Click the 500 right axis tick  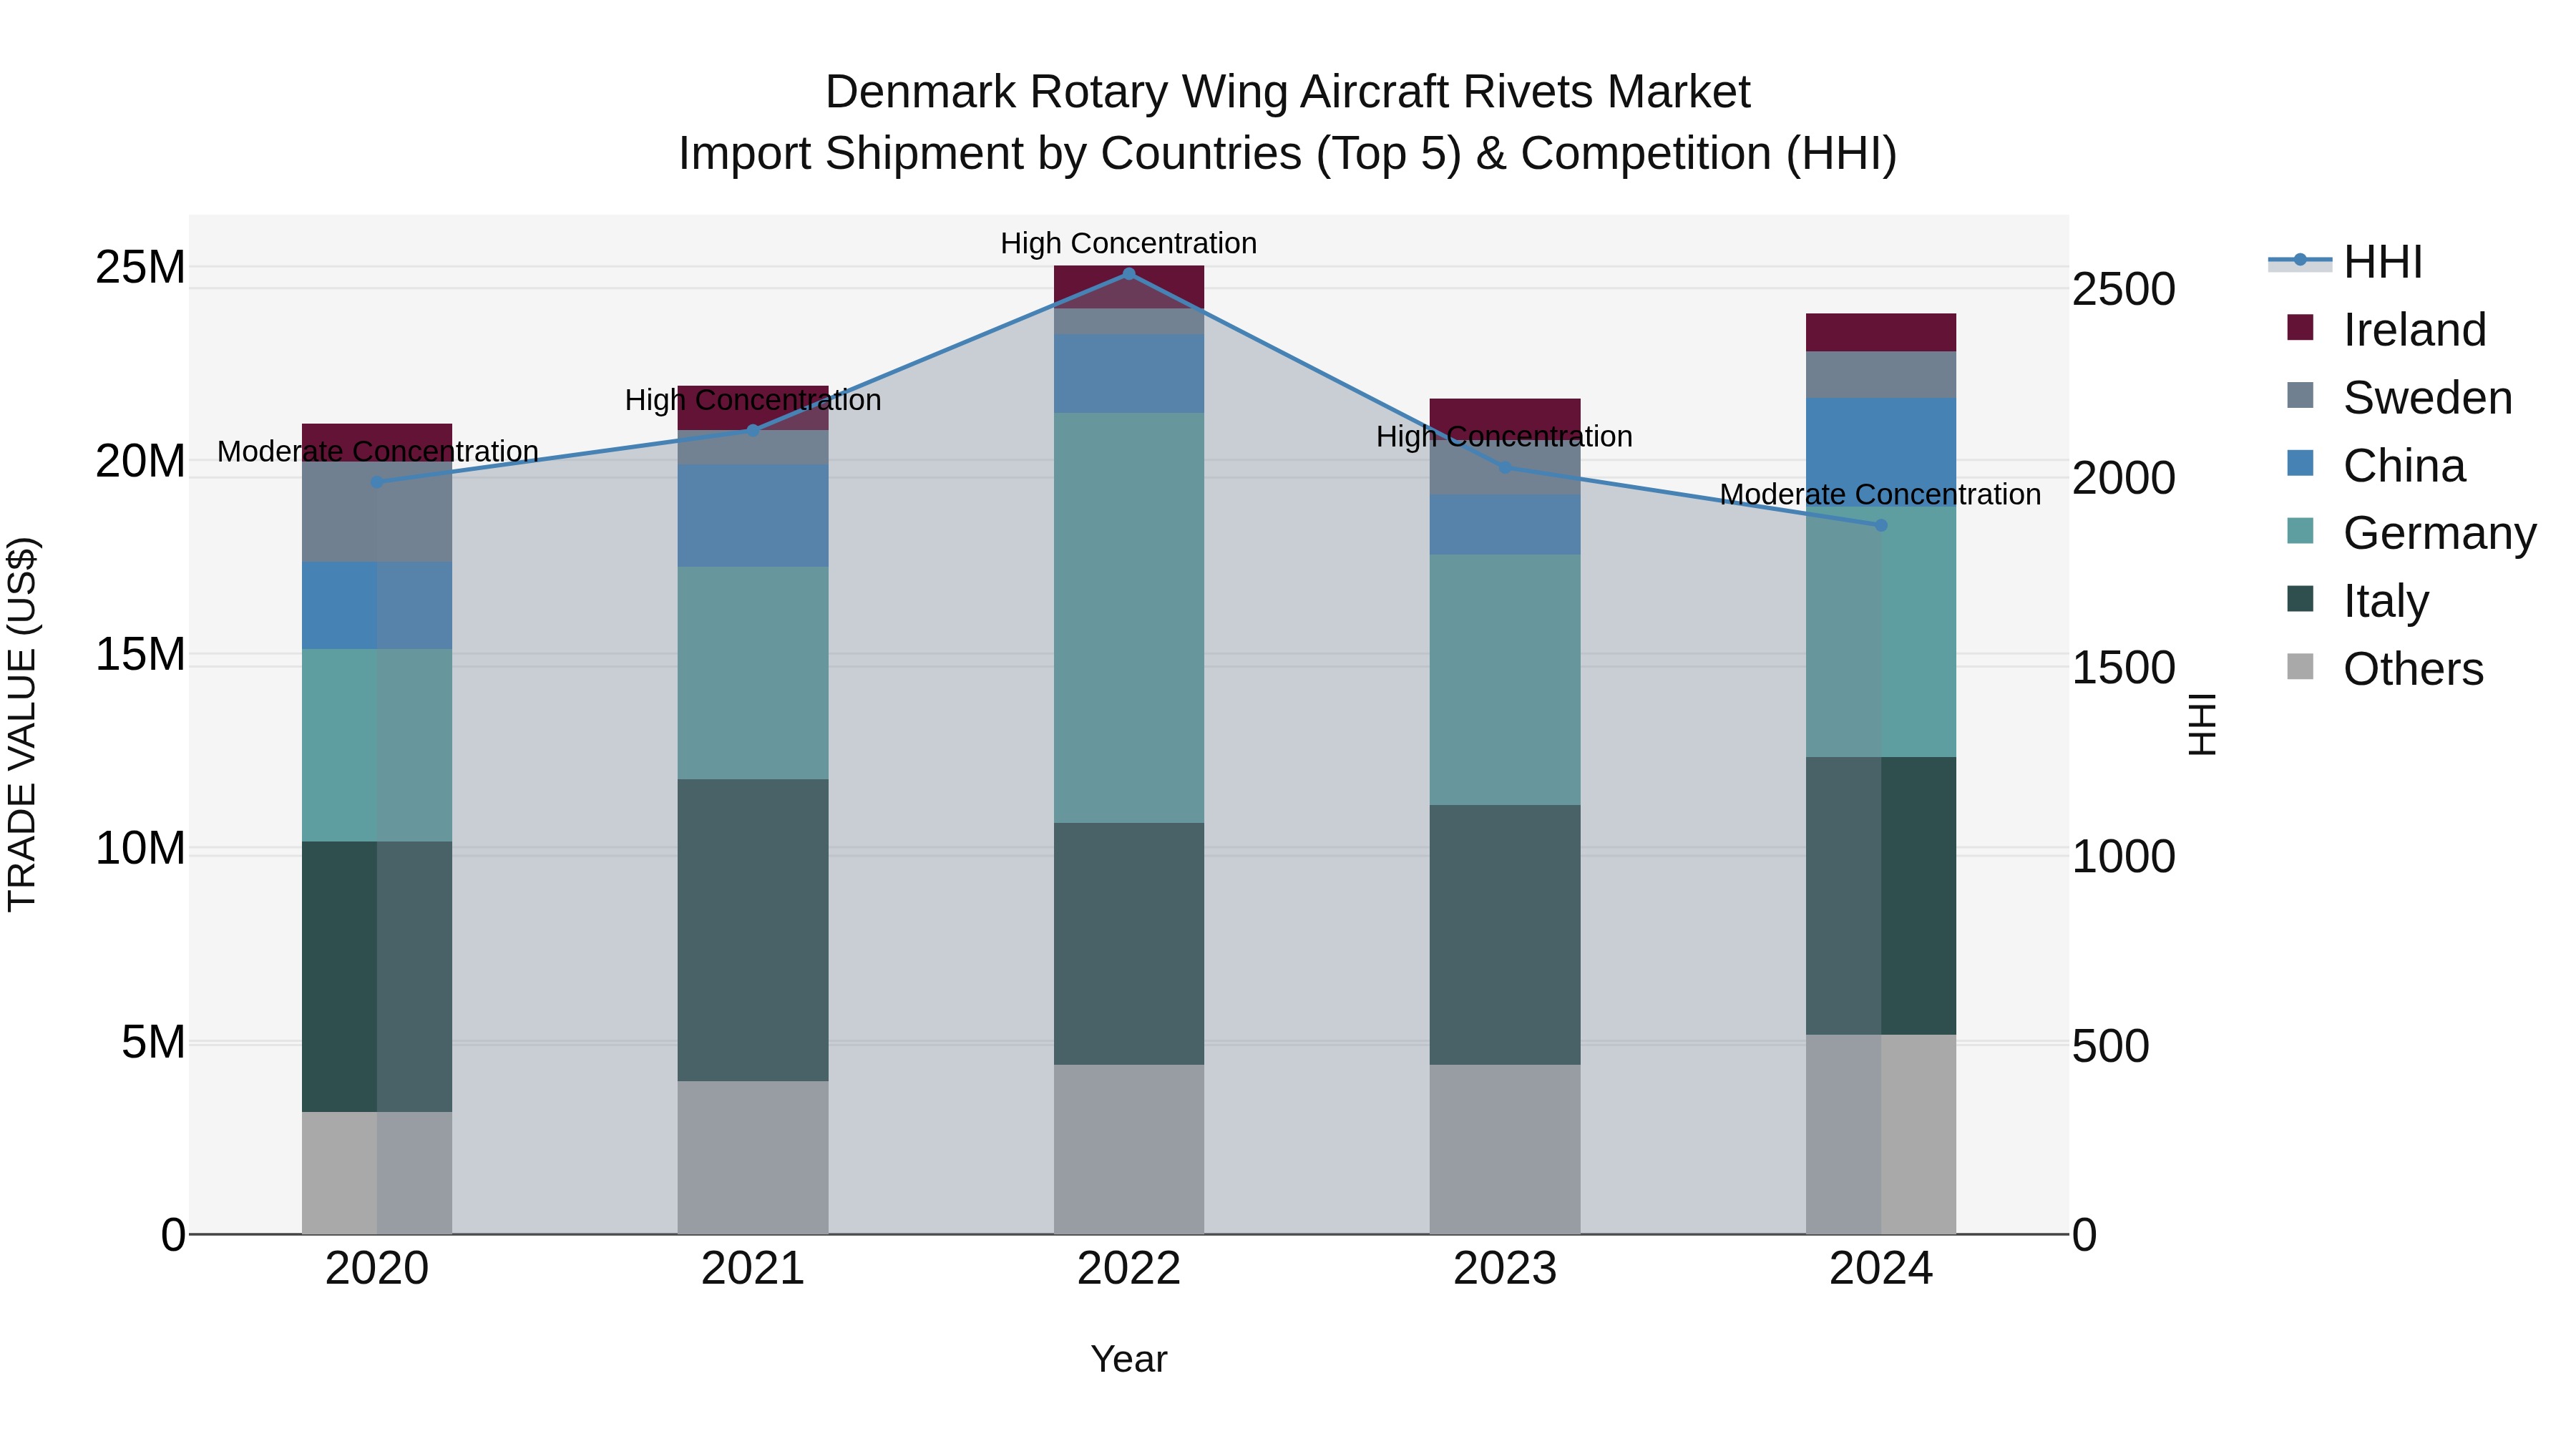2110,1046
